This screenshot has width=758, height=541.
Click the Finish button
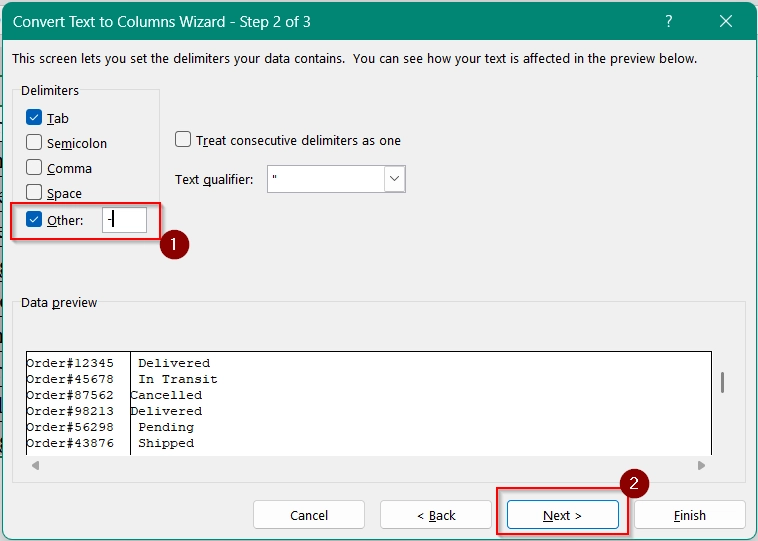click(x=689, y=515)
